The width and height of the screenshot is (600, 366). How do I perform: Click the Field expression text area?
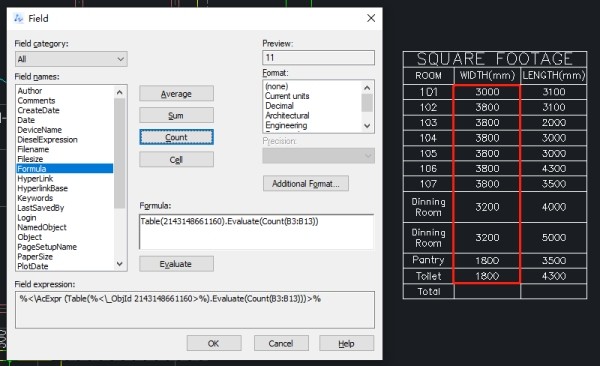click(195, 310)
